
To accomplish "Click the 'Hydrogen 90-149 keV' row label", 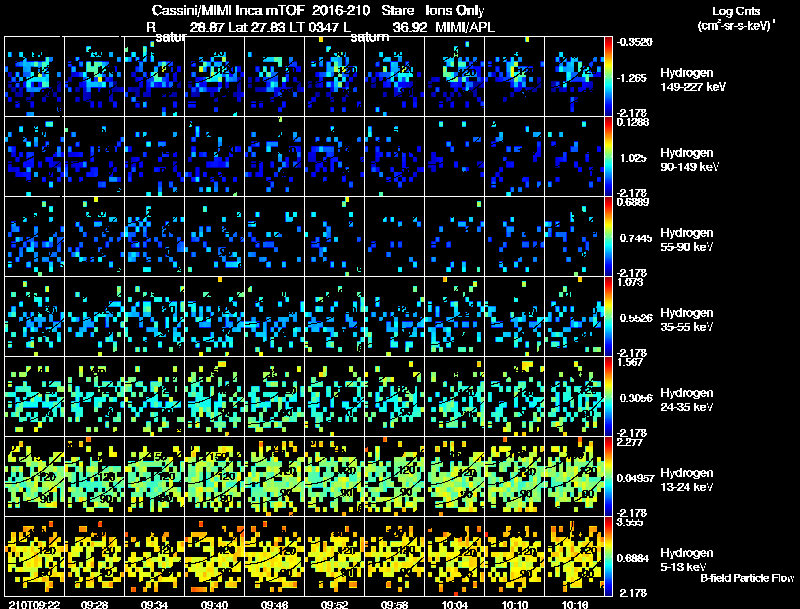I will point(689,160).
